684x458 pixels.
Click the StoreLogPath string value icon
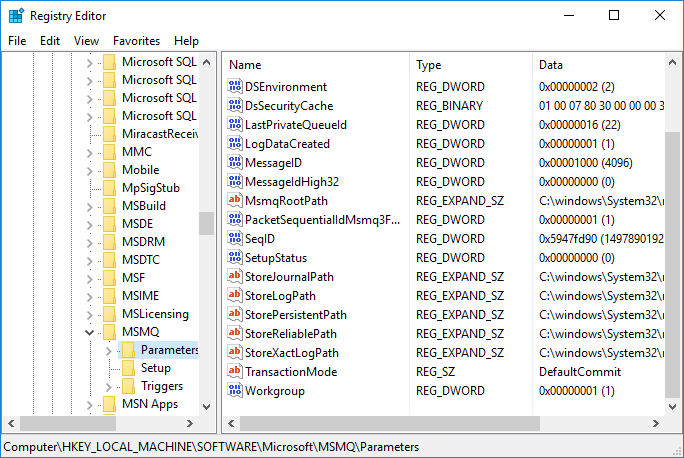pyautogui.click(x=235, y=295)
